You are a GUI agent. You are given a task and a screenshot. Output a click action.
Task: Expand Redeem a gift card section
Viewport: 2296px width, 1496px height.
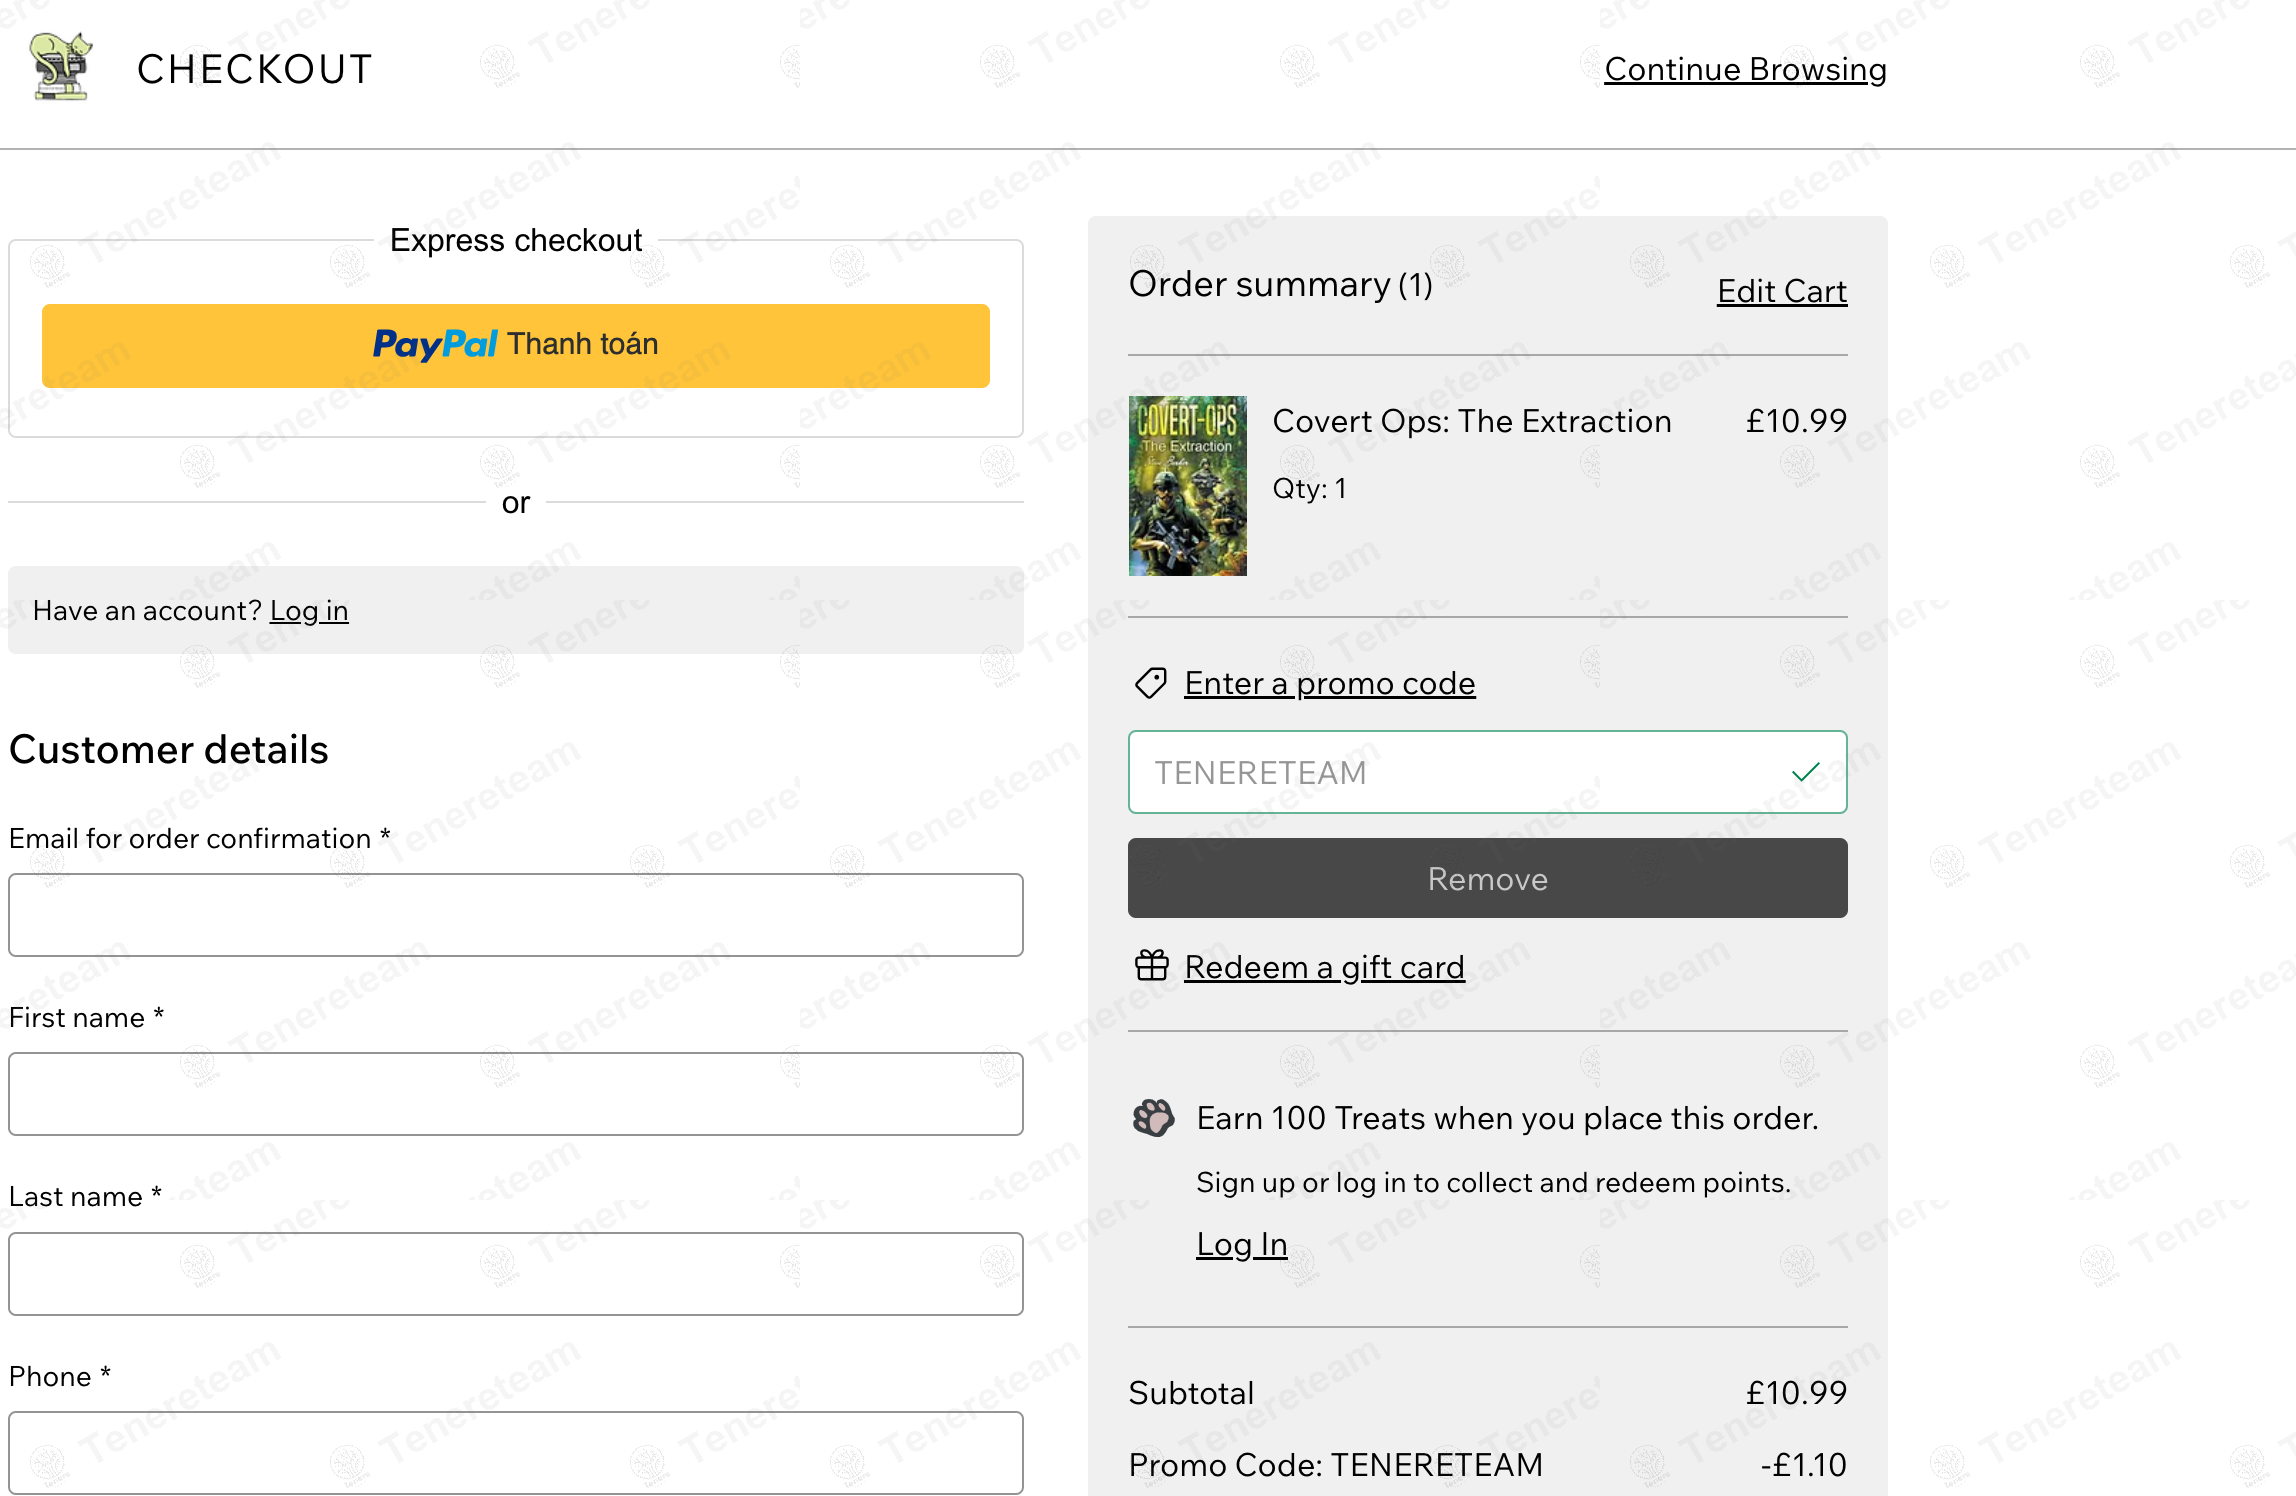[1324, 967]
